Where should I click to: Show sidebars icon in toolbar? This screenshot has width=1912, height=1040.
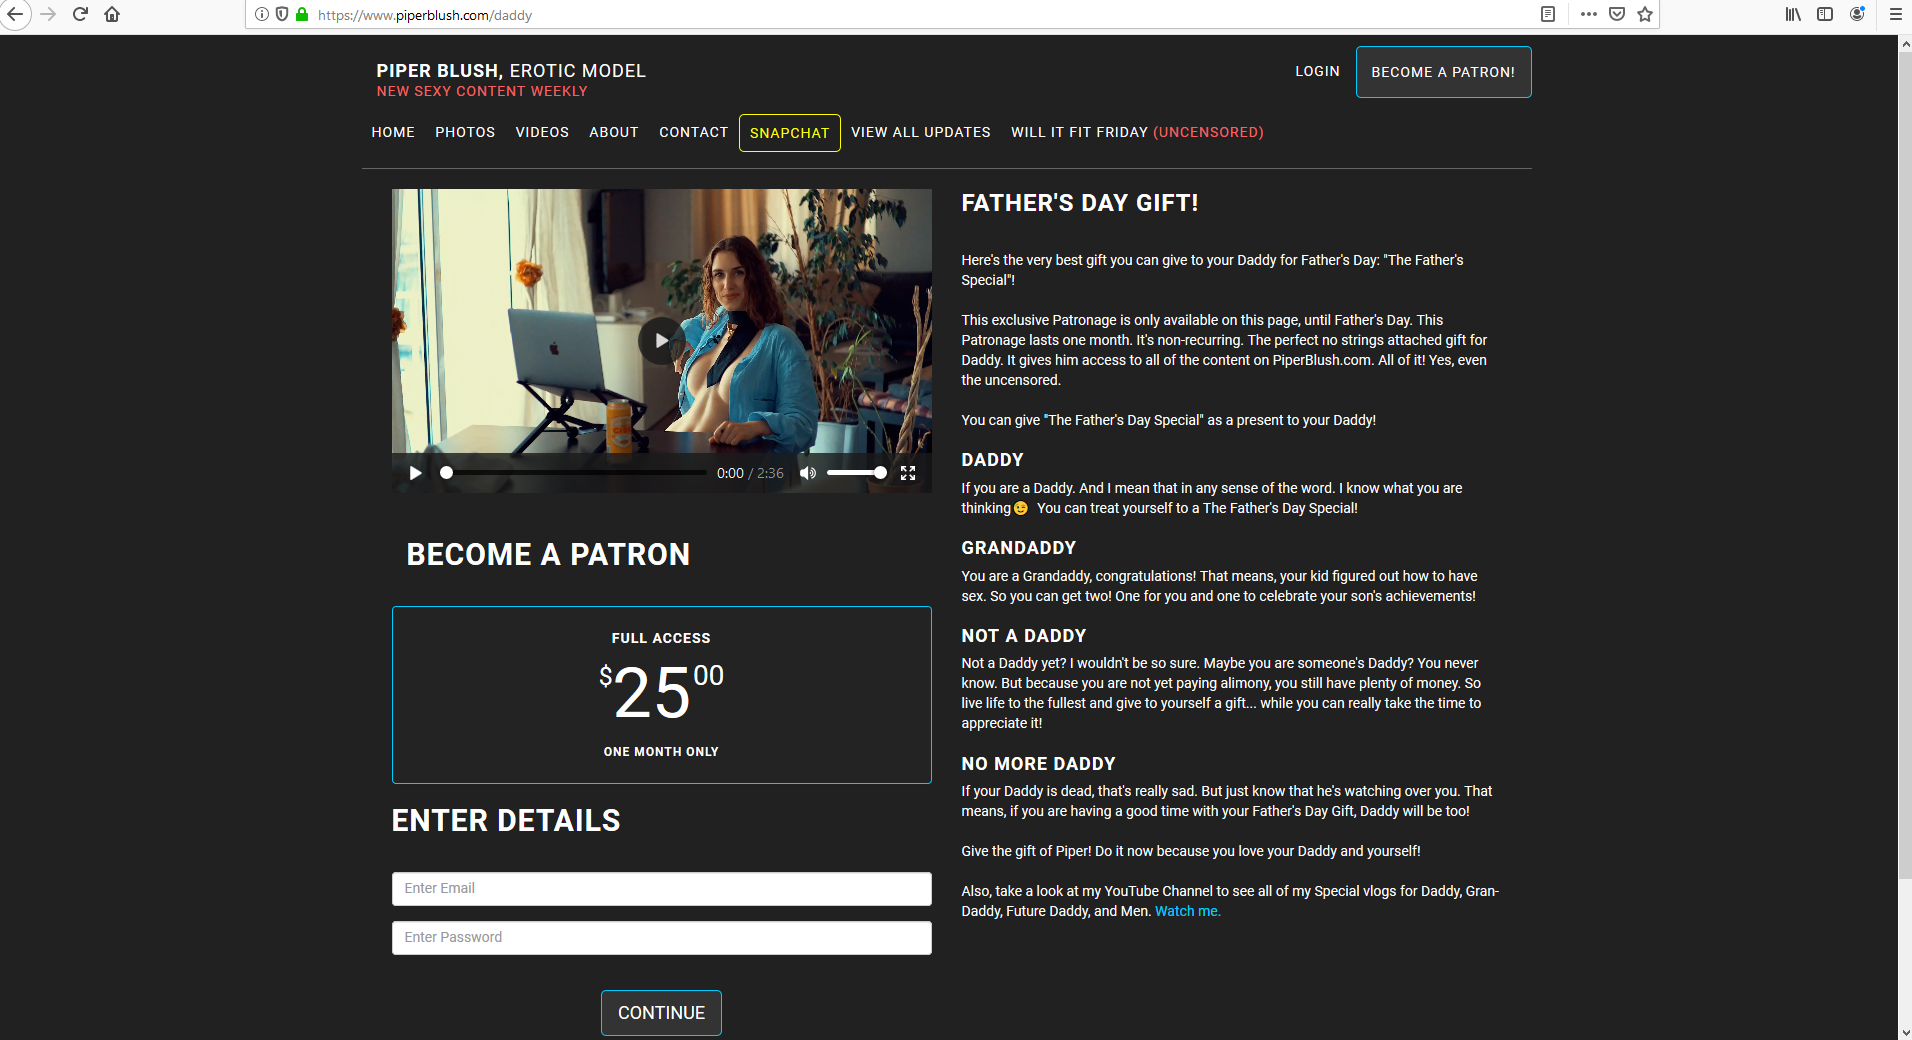[1825, 14]
